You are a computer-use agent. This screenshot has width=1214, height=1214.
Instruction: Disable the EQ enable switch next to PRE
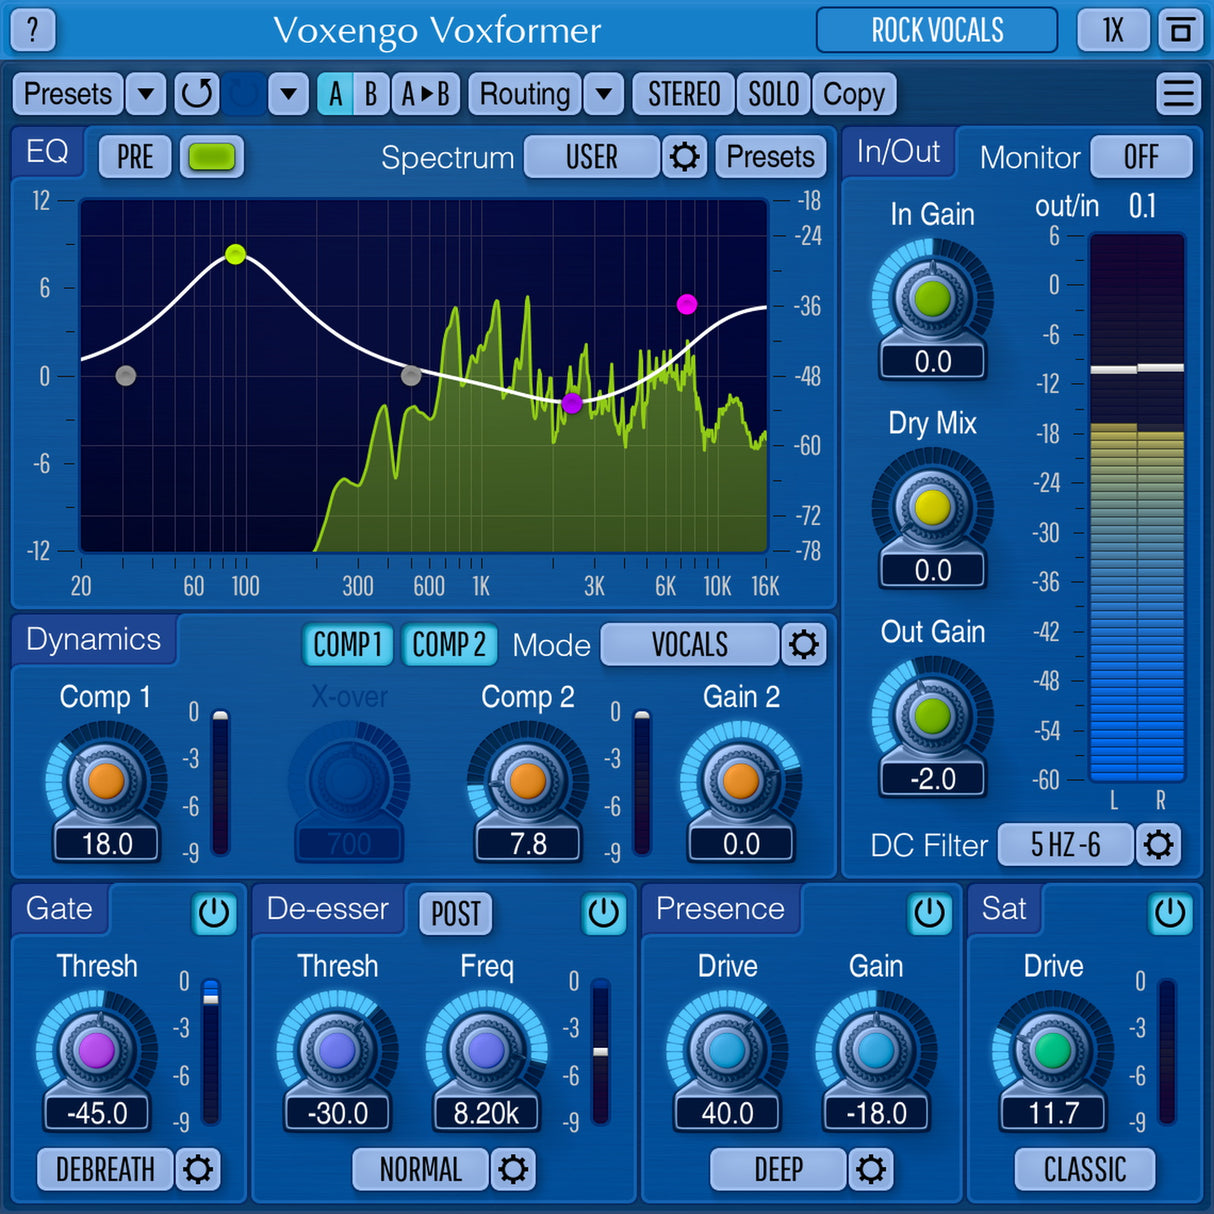[211, 157]
